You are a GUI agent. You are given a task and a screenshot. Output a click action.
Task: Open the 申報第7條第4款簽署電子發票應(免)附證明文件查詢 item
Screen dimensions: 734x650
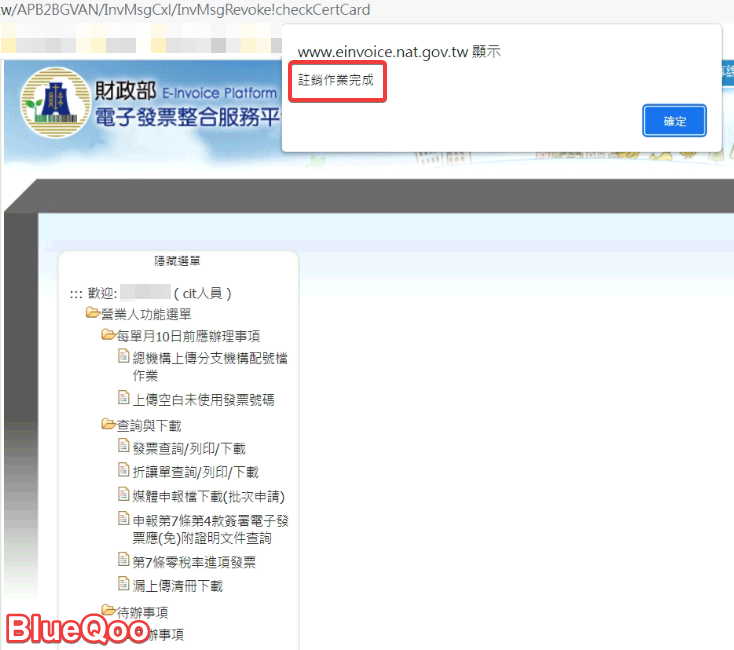coord(210,529)
